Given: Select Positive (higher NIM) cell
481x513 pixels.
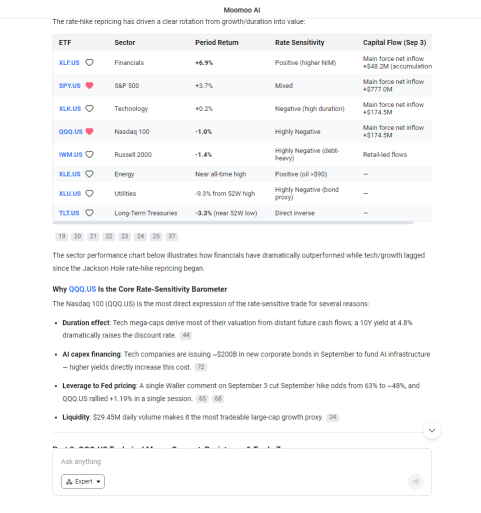Looking at the screenshot, I should click(305, 63).
